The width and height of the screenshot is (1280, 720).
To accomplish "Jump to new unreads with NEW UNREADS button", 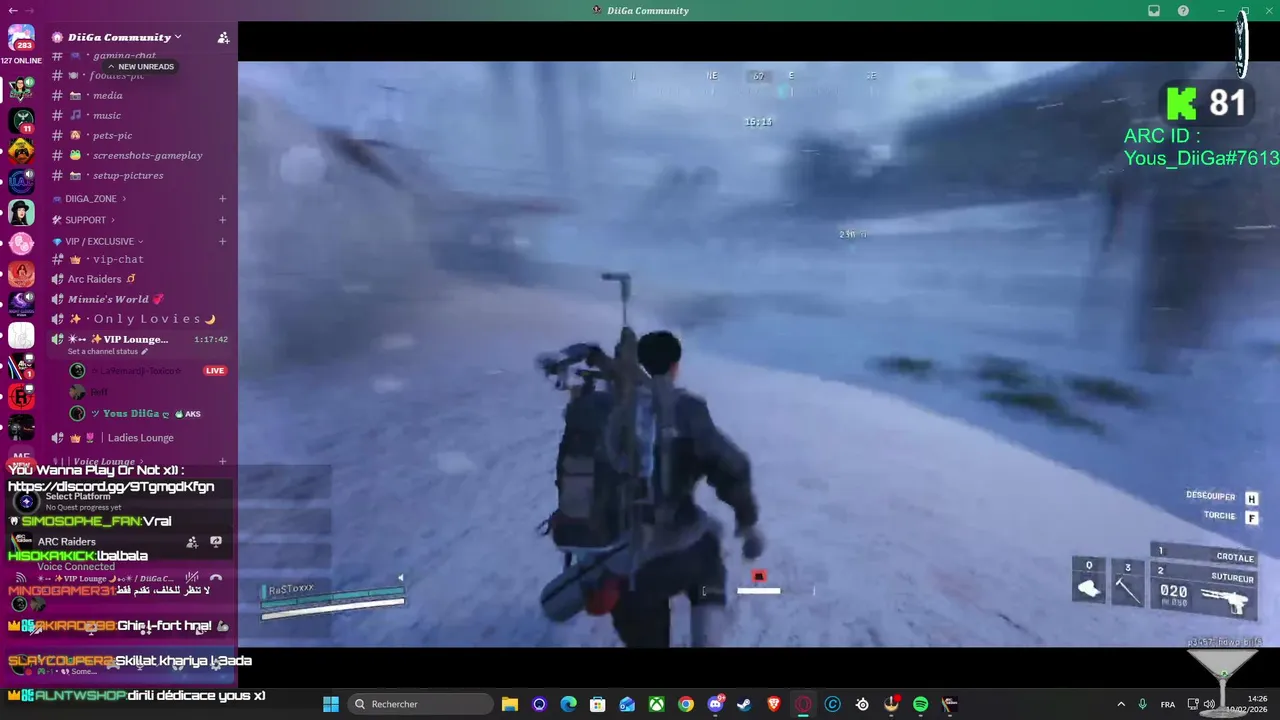I will click(x=141, y=67).
